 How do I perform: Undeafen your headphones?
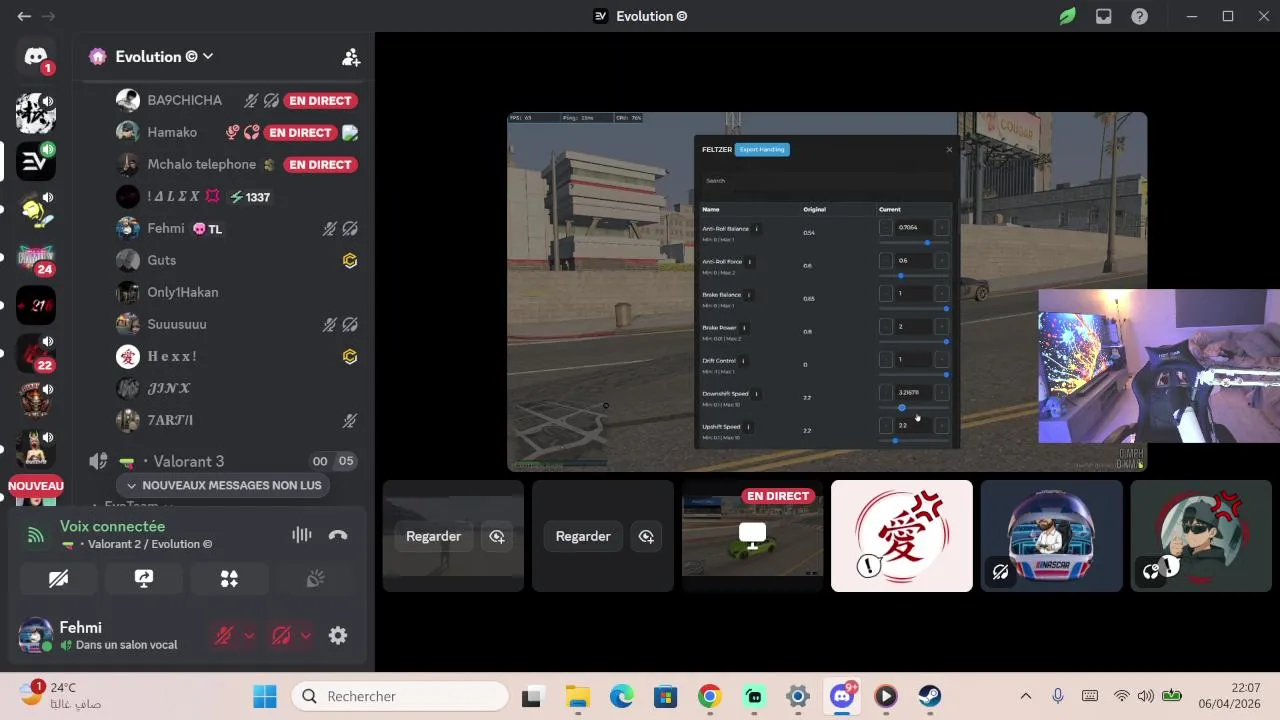(x=281, y=635)
